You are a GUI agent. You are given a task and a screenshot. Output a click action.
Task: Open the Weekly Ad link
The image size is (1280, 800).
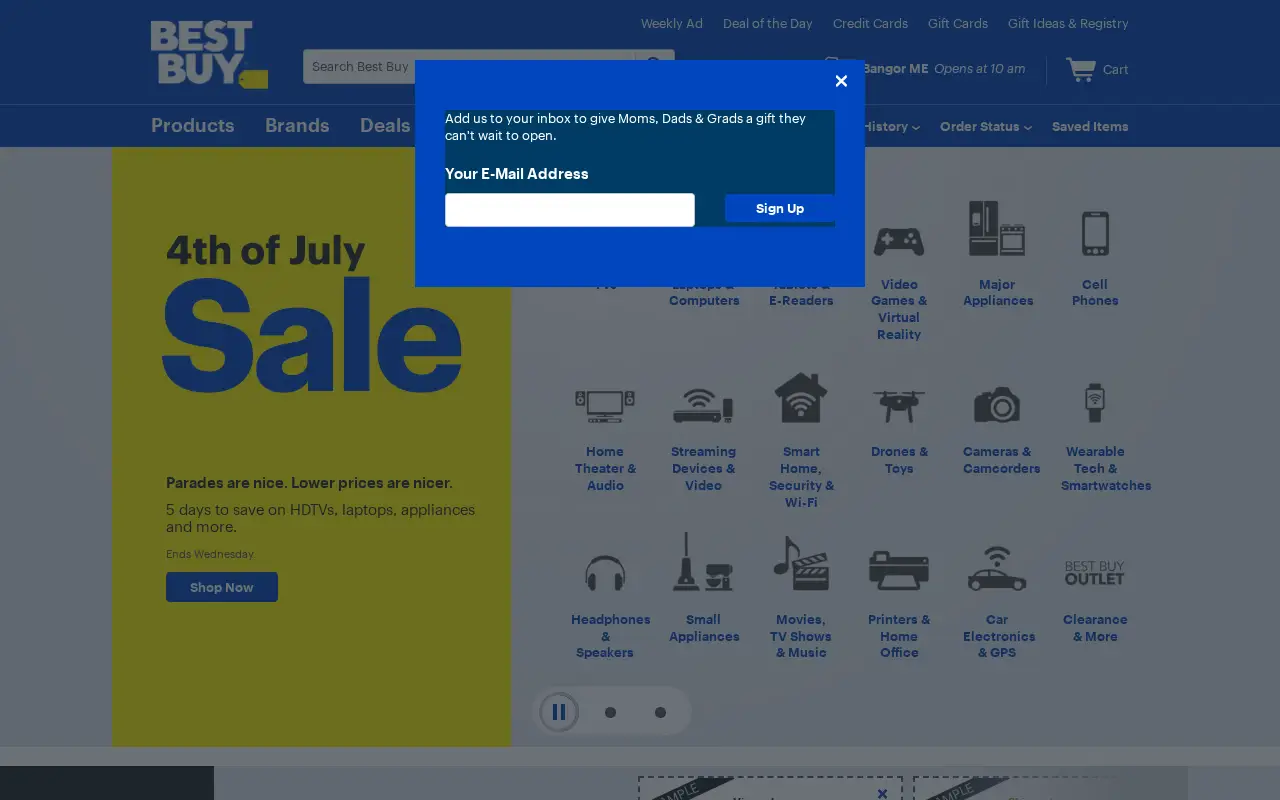672,23
